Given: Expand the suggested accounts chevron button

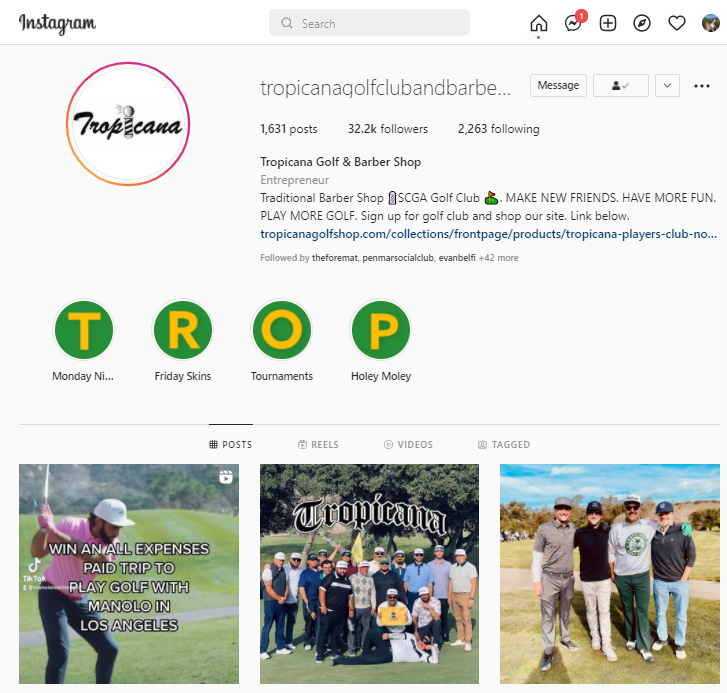Looking at the screenshot, I should (667, 85).
